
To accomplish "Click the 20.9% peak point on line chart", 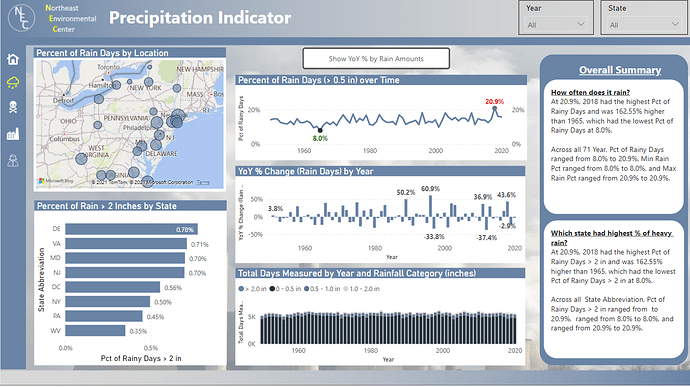I will coord(495,108).
